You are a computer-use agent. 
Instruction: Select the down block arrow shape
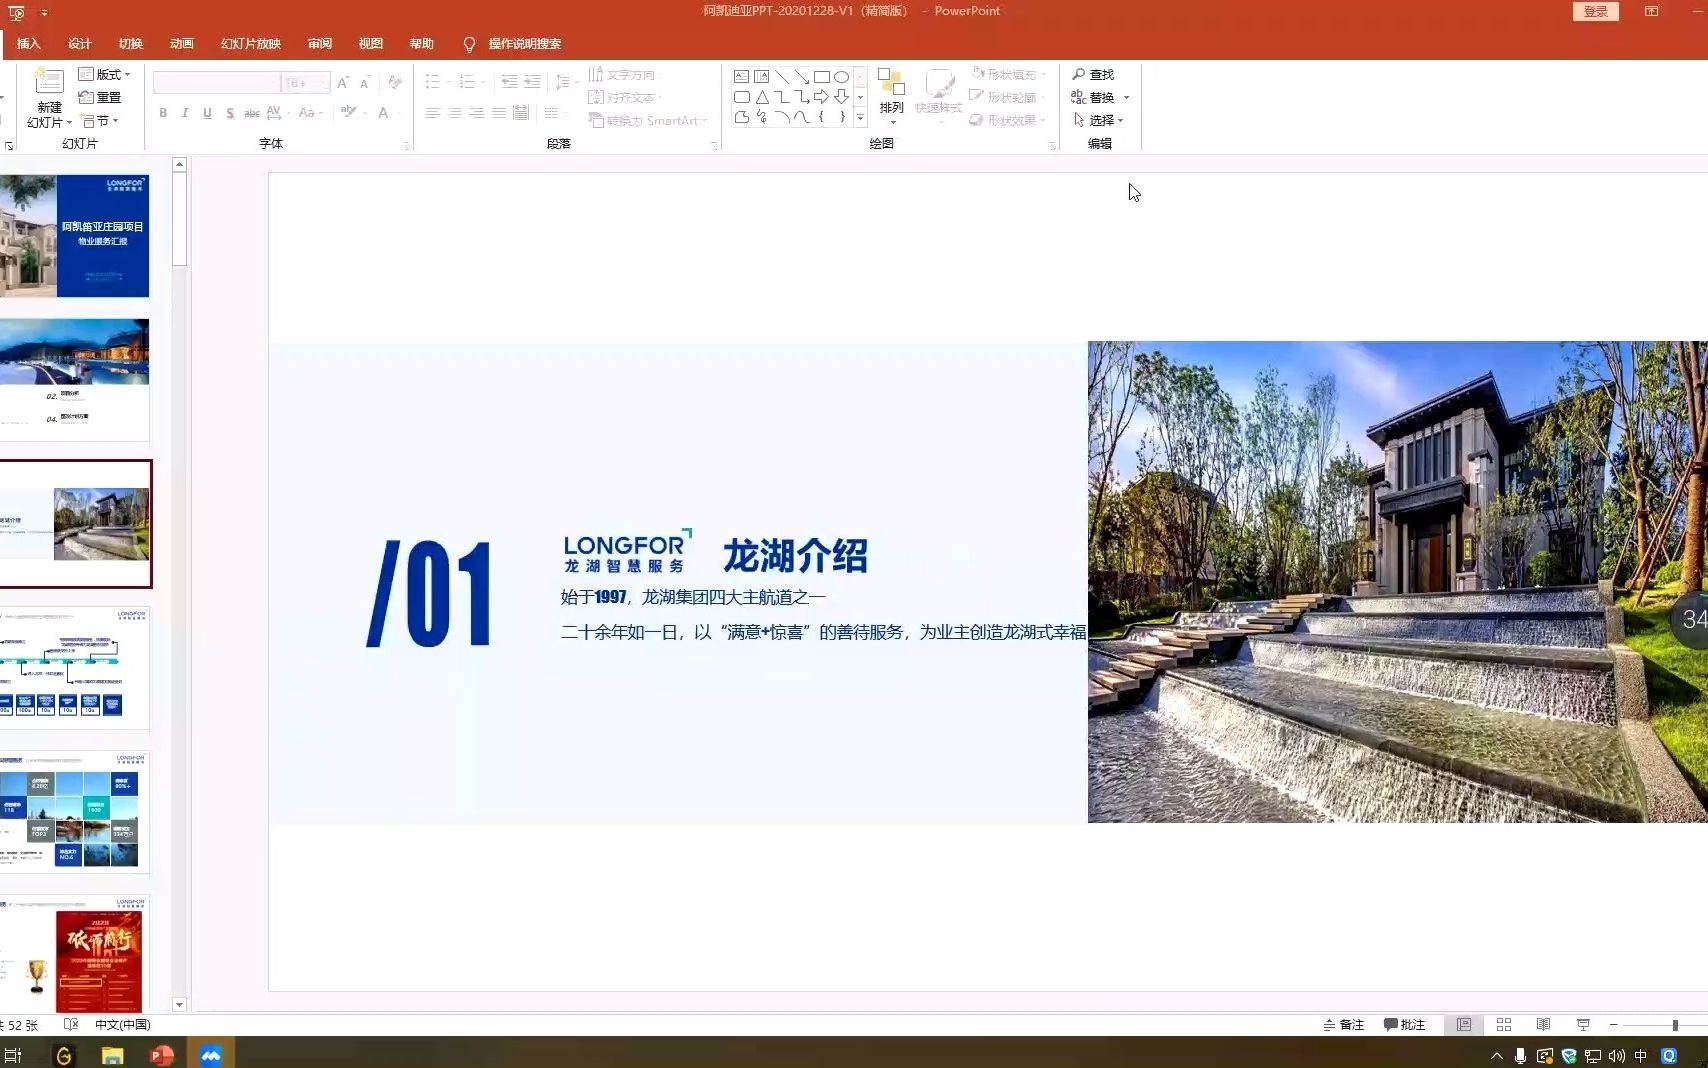click(x=841, y=97)
